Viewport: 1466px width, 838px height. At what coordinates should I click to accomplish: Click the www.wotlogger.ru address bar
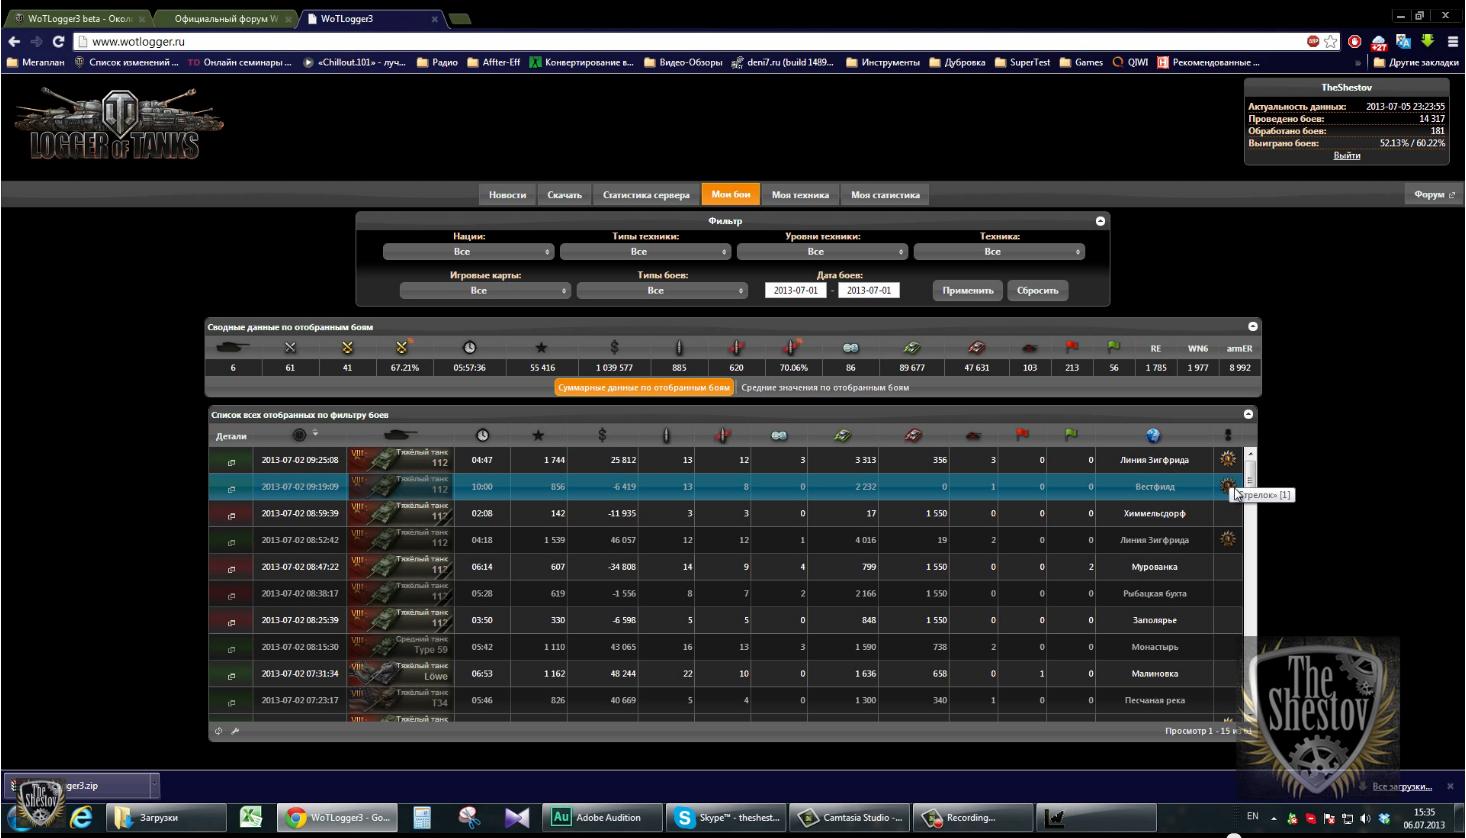click(x=690, y=42)
